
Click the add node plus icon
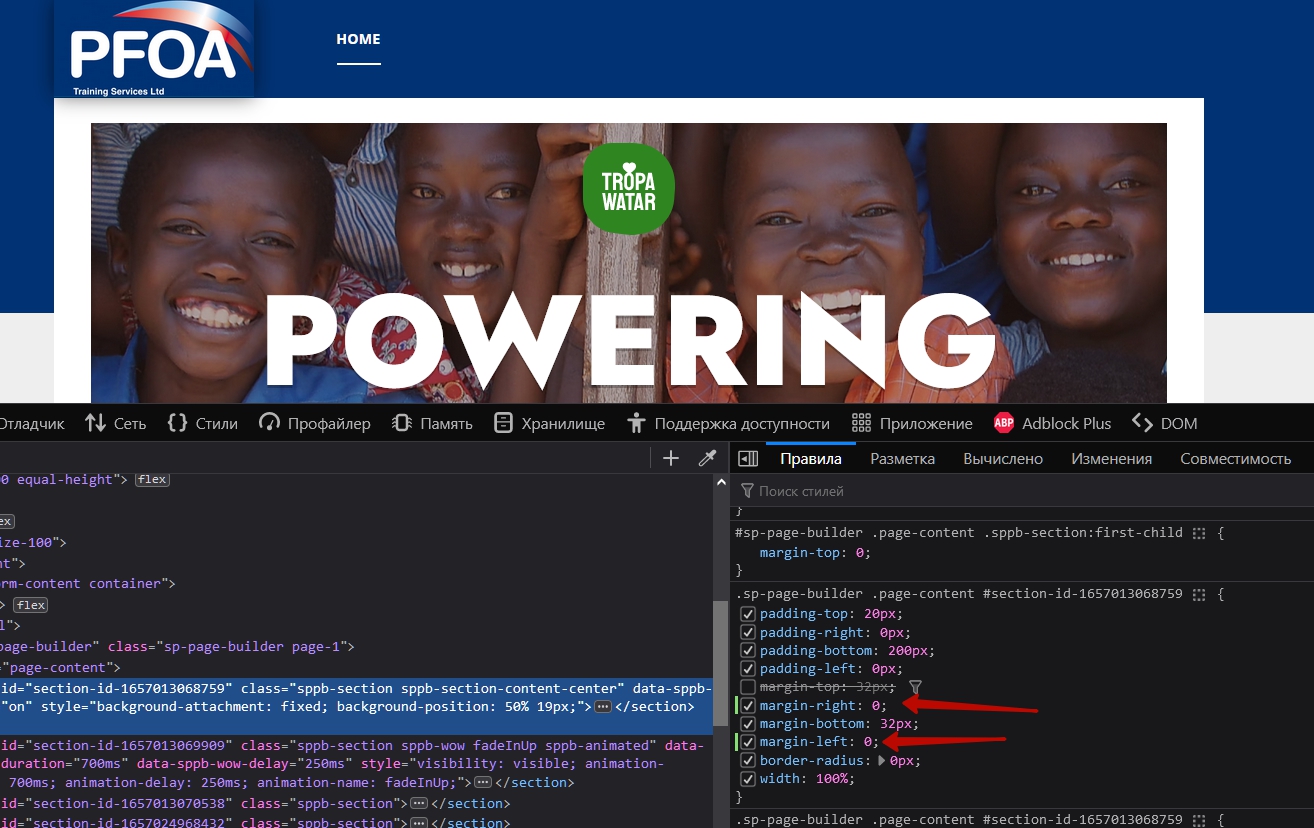coord(671,458)
